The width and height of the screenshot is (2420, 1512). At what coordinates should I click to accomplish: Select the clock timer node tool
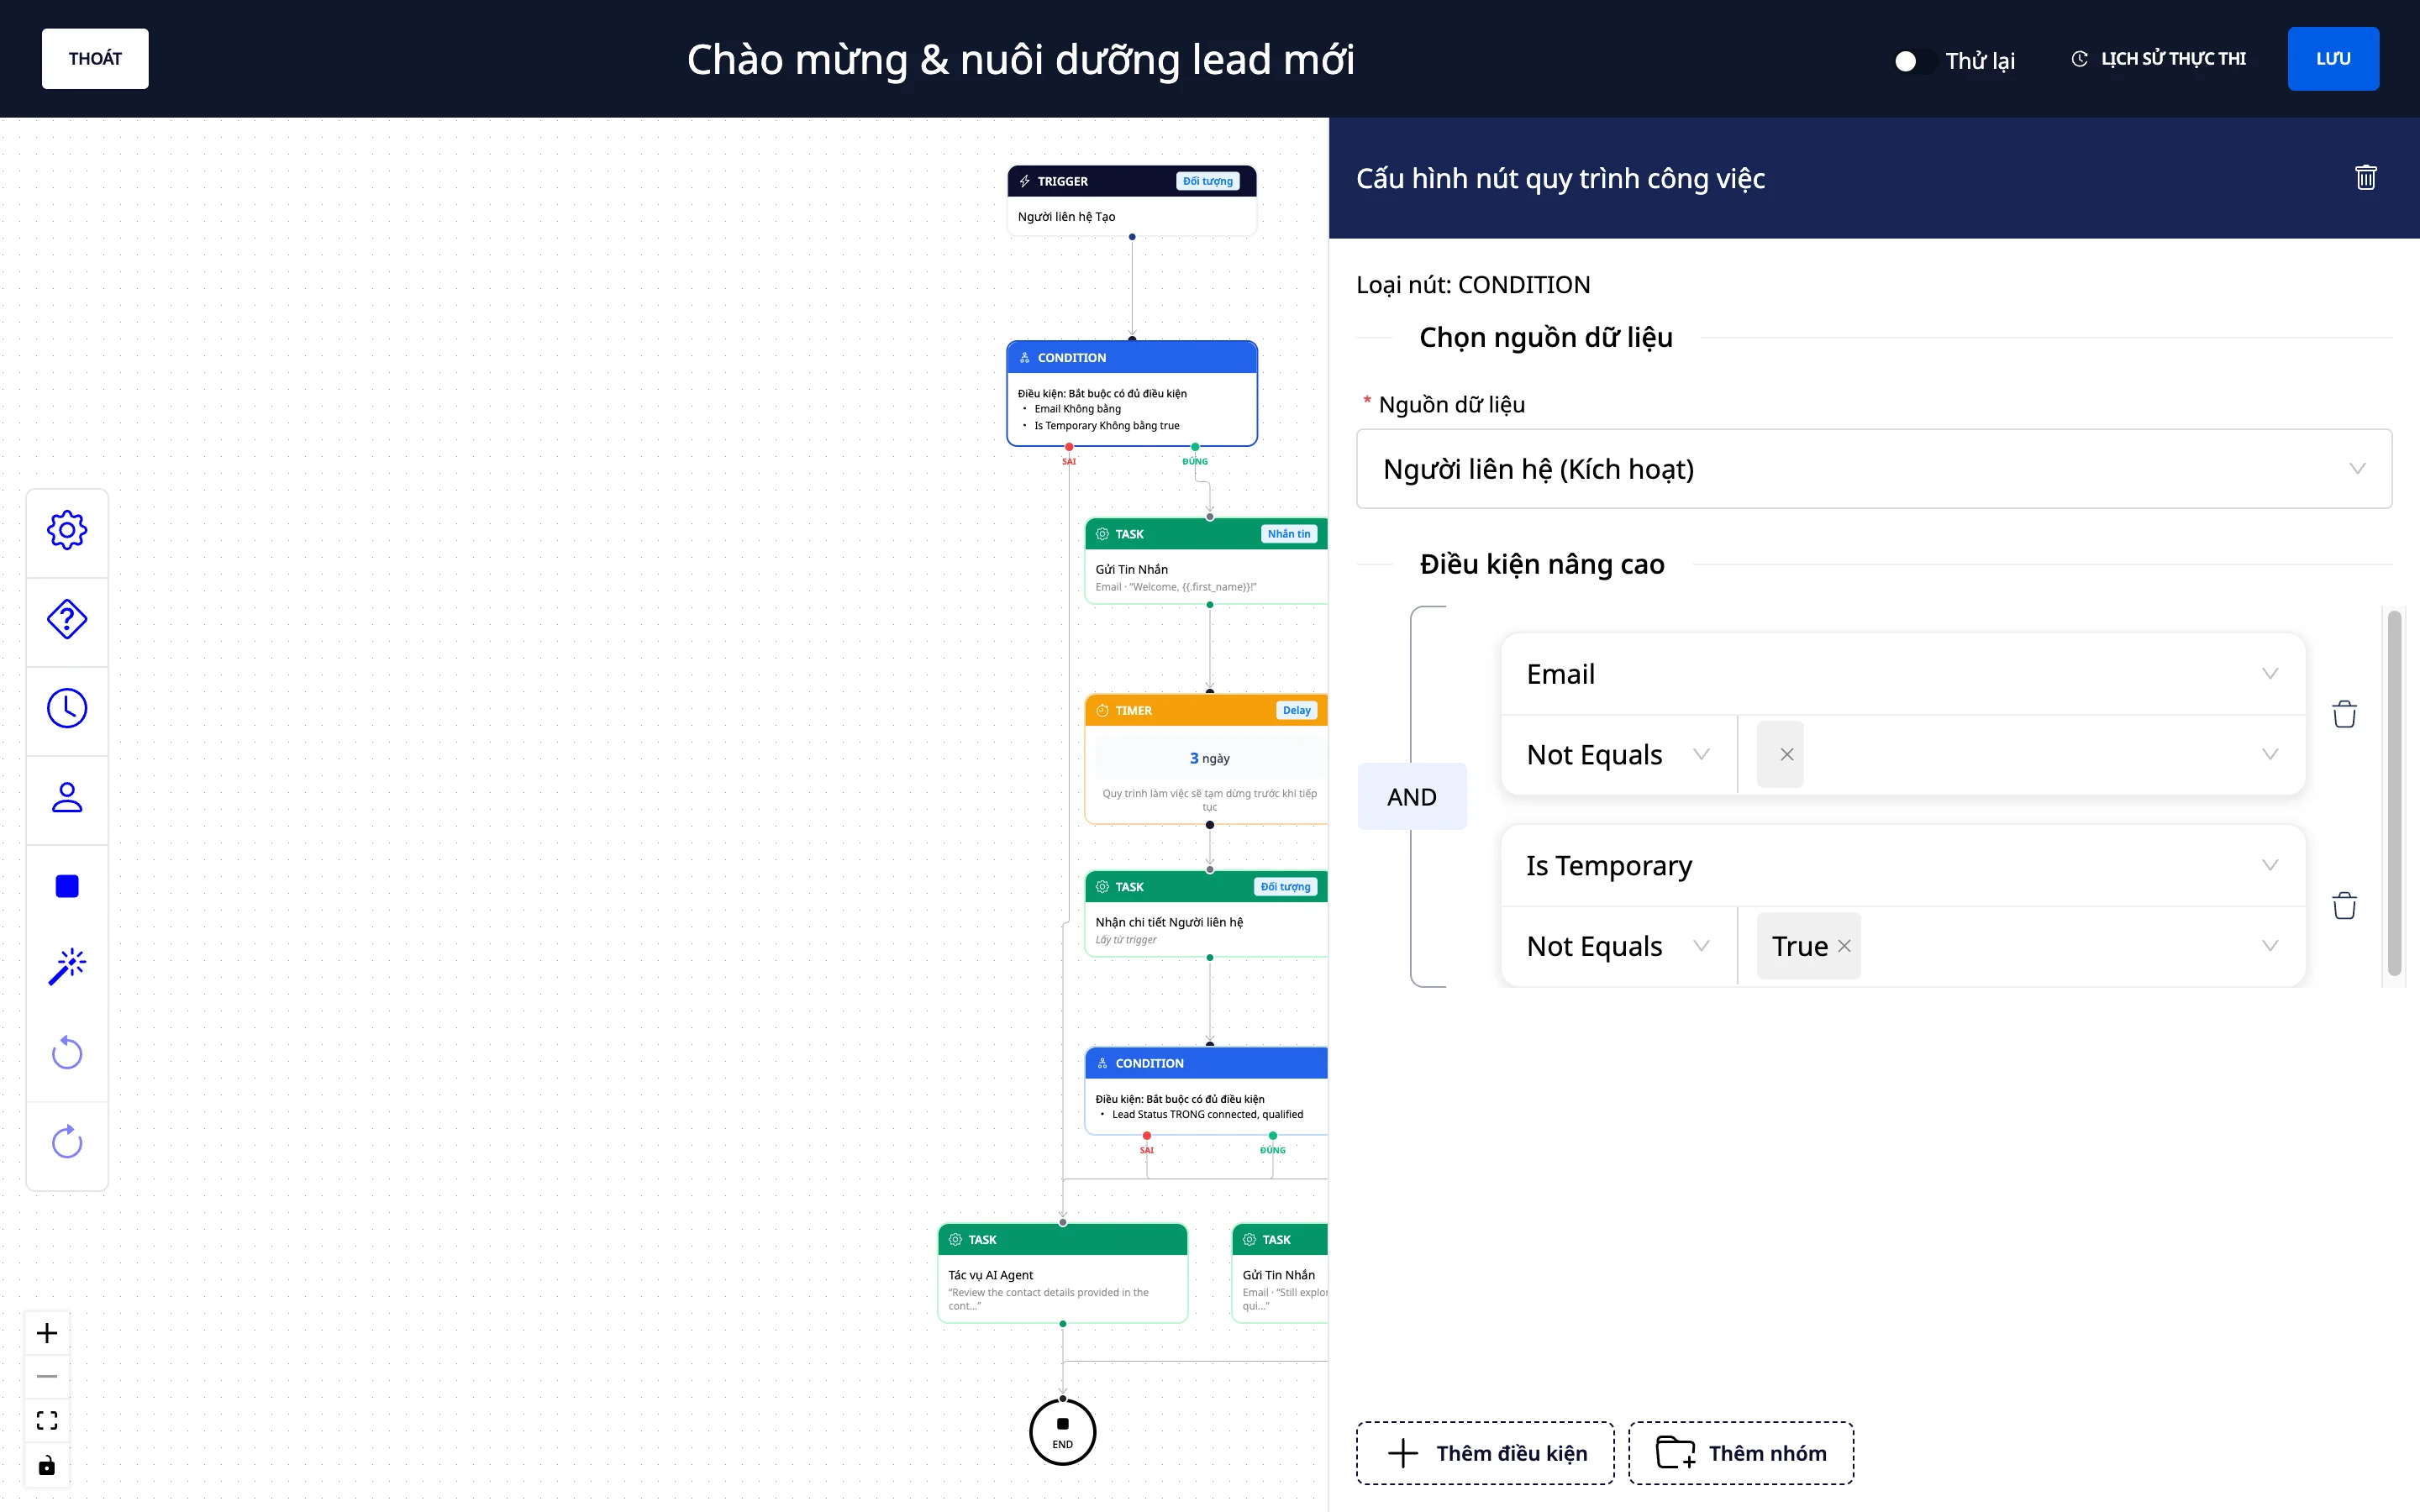(x=67, y=708)
